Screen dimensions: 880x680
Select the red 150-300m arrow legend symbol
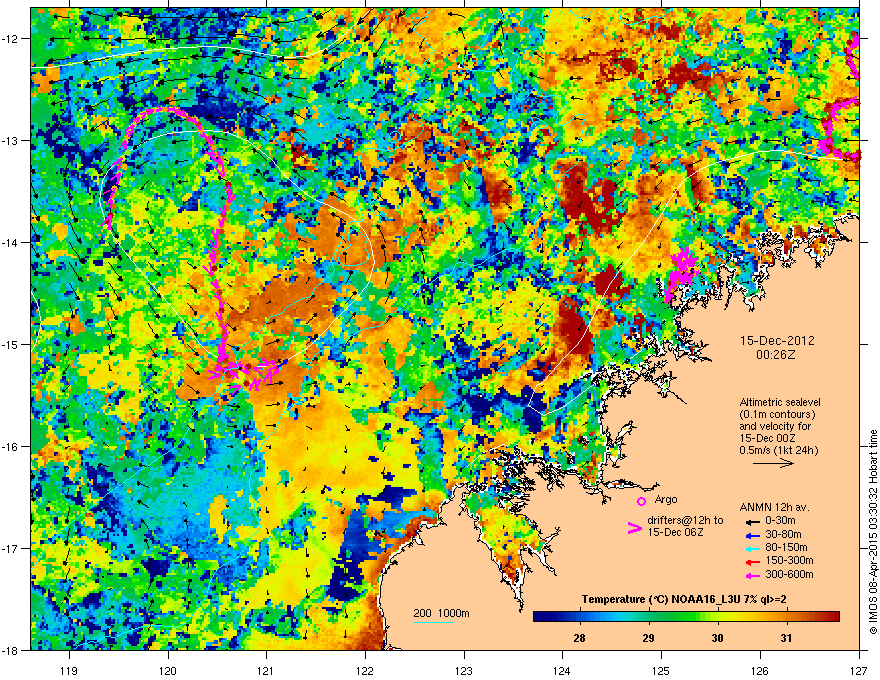[751, 561]
